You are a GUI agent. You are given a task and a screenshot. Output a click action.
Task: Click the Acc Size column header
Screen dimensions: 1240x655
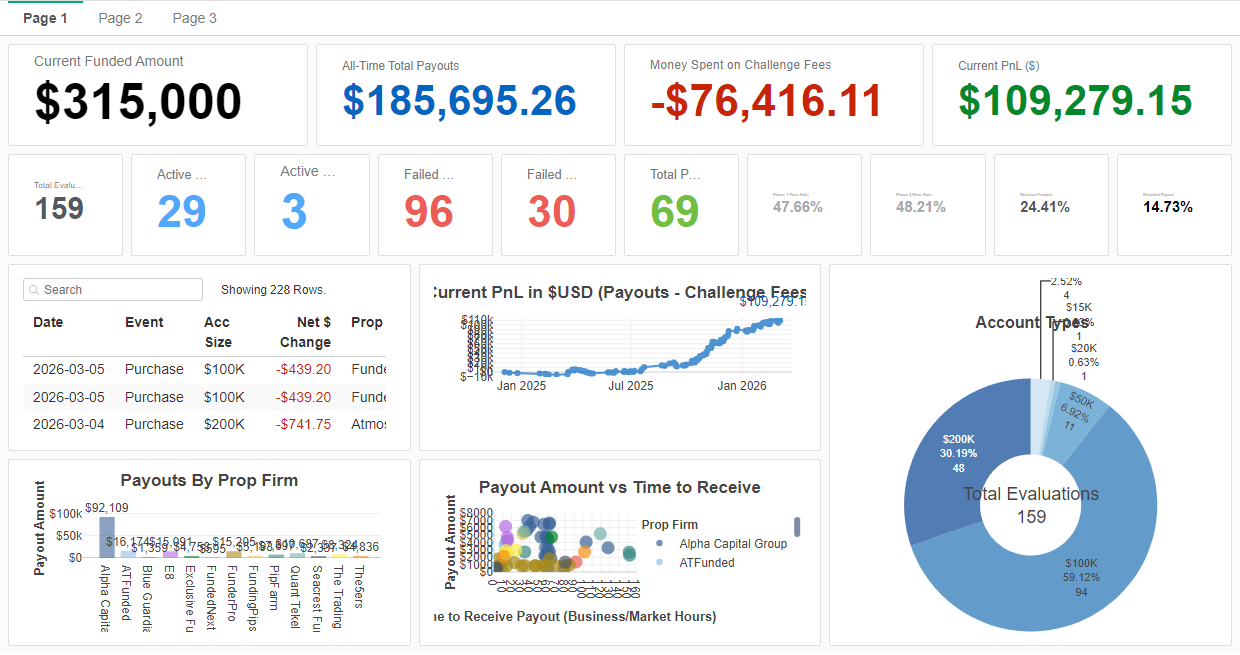(x=217, y=332)
